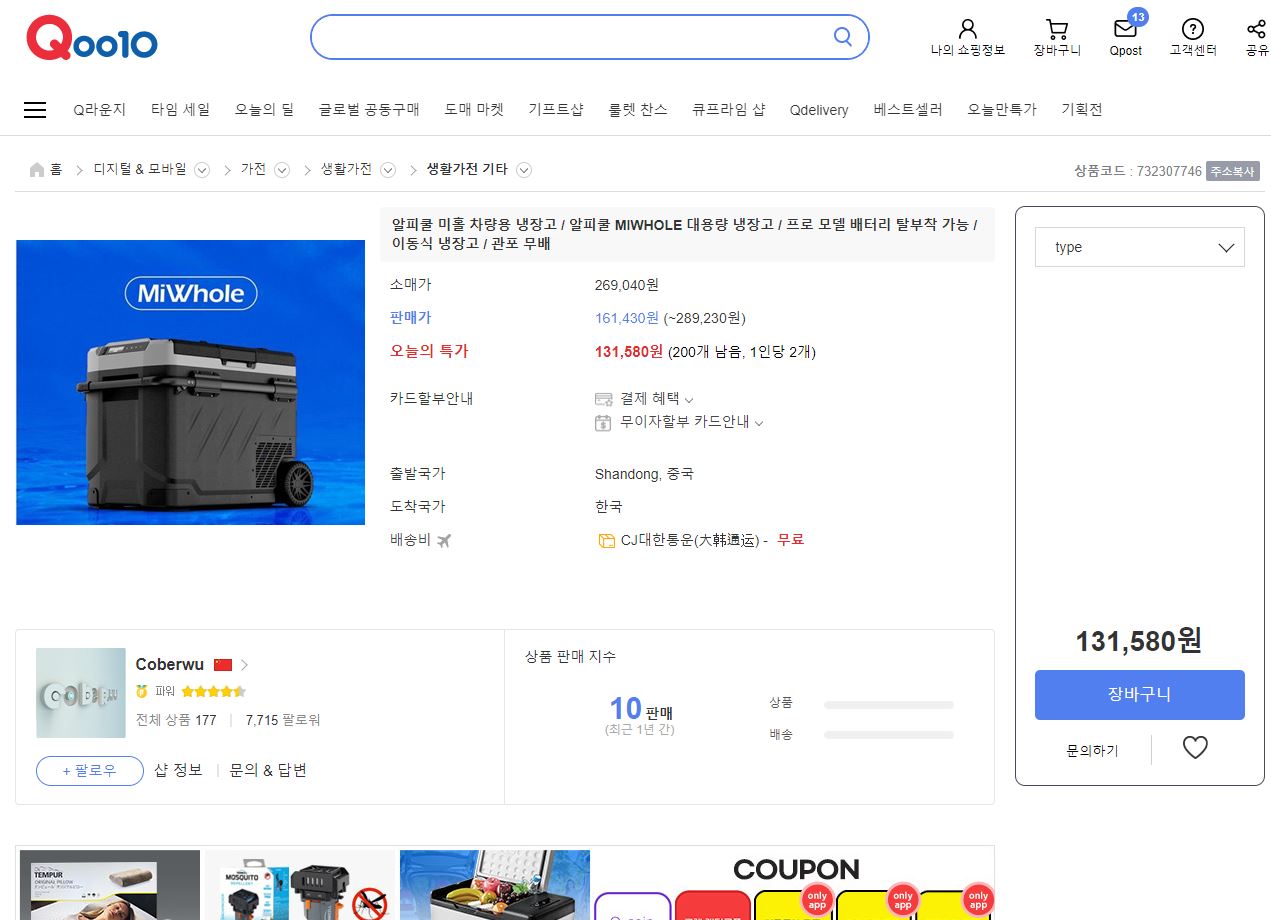Click the product title text
1271x920 pixels.
tap(685, 234)
